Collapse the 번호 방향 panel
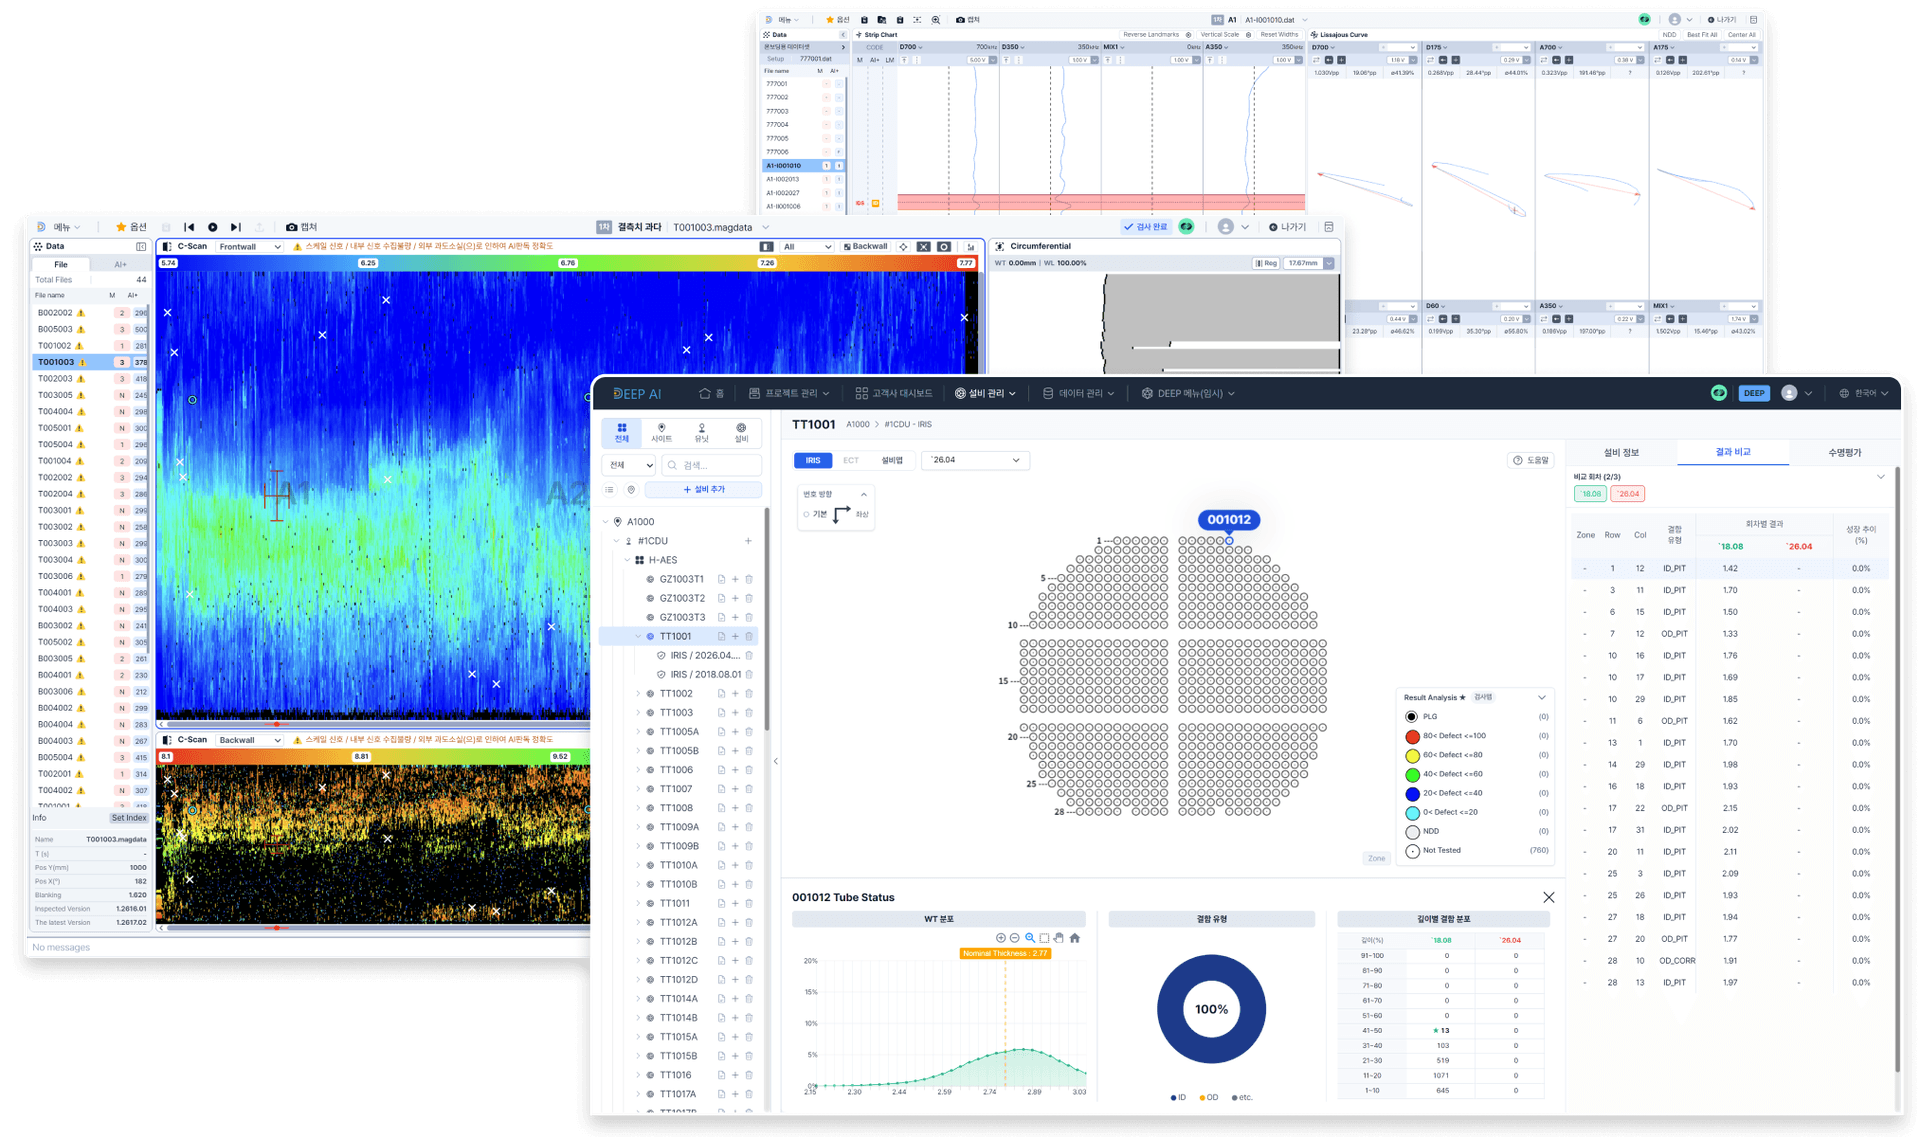 pos(864,494)
